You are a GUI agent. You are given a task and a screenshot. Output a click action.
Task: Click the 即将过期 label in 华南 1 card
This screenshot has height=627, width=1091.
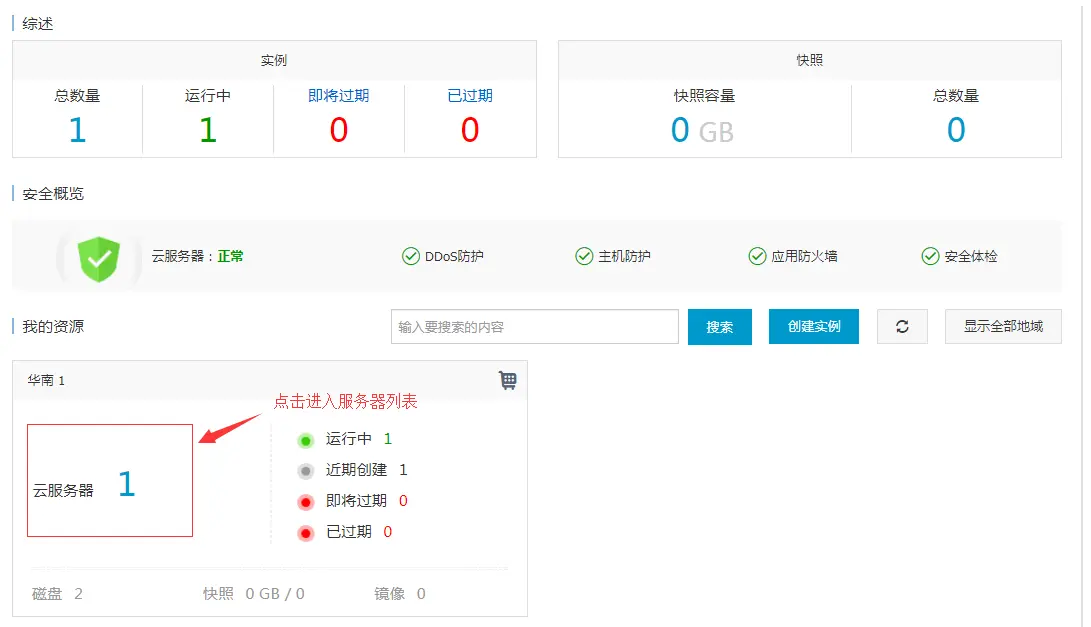[356, 500]
